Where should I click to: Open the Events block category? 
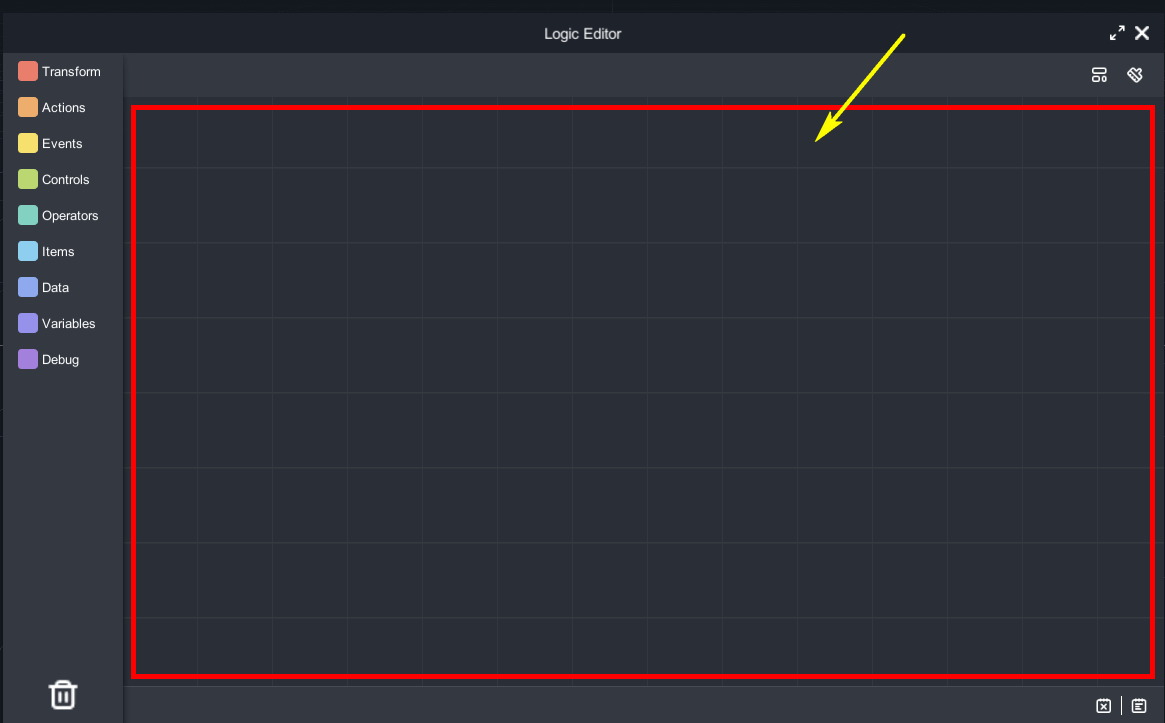(62, 144)
